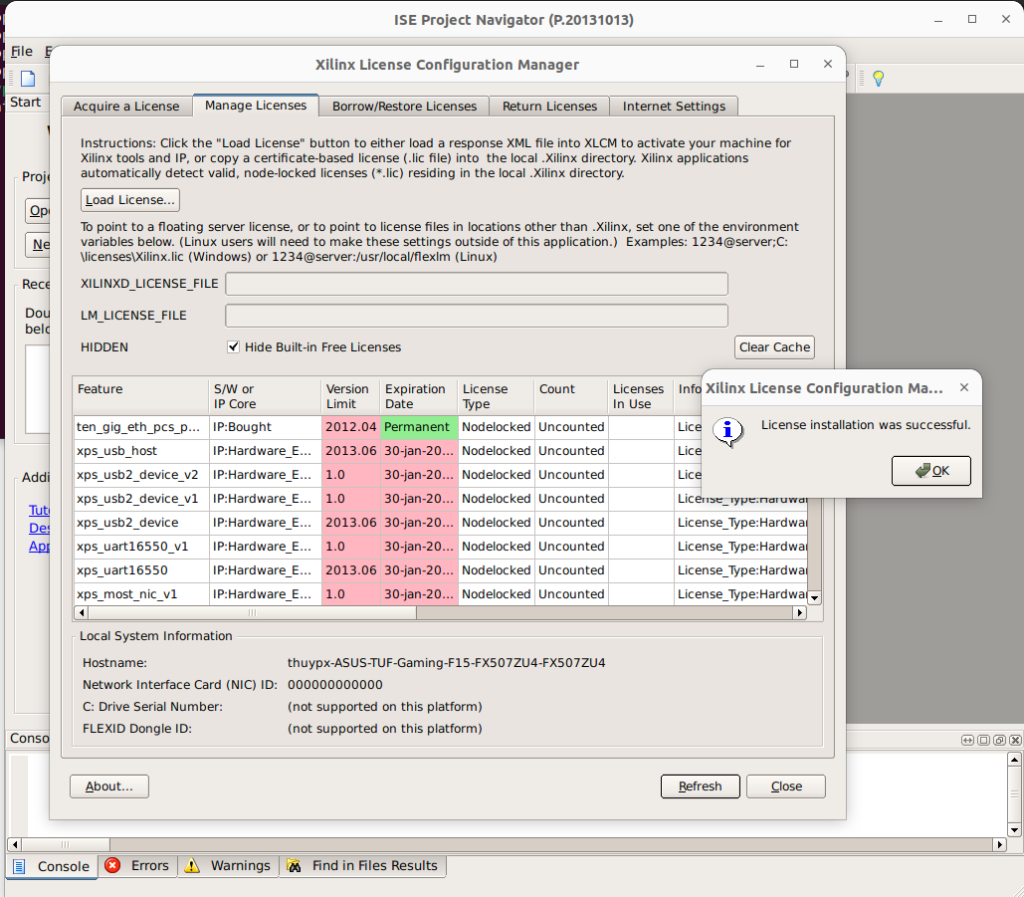Click the license table's horizontal scrollbar thumb

pyautogui.click(x=252, y=612)
